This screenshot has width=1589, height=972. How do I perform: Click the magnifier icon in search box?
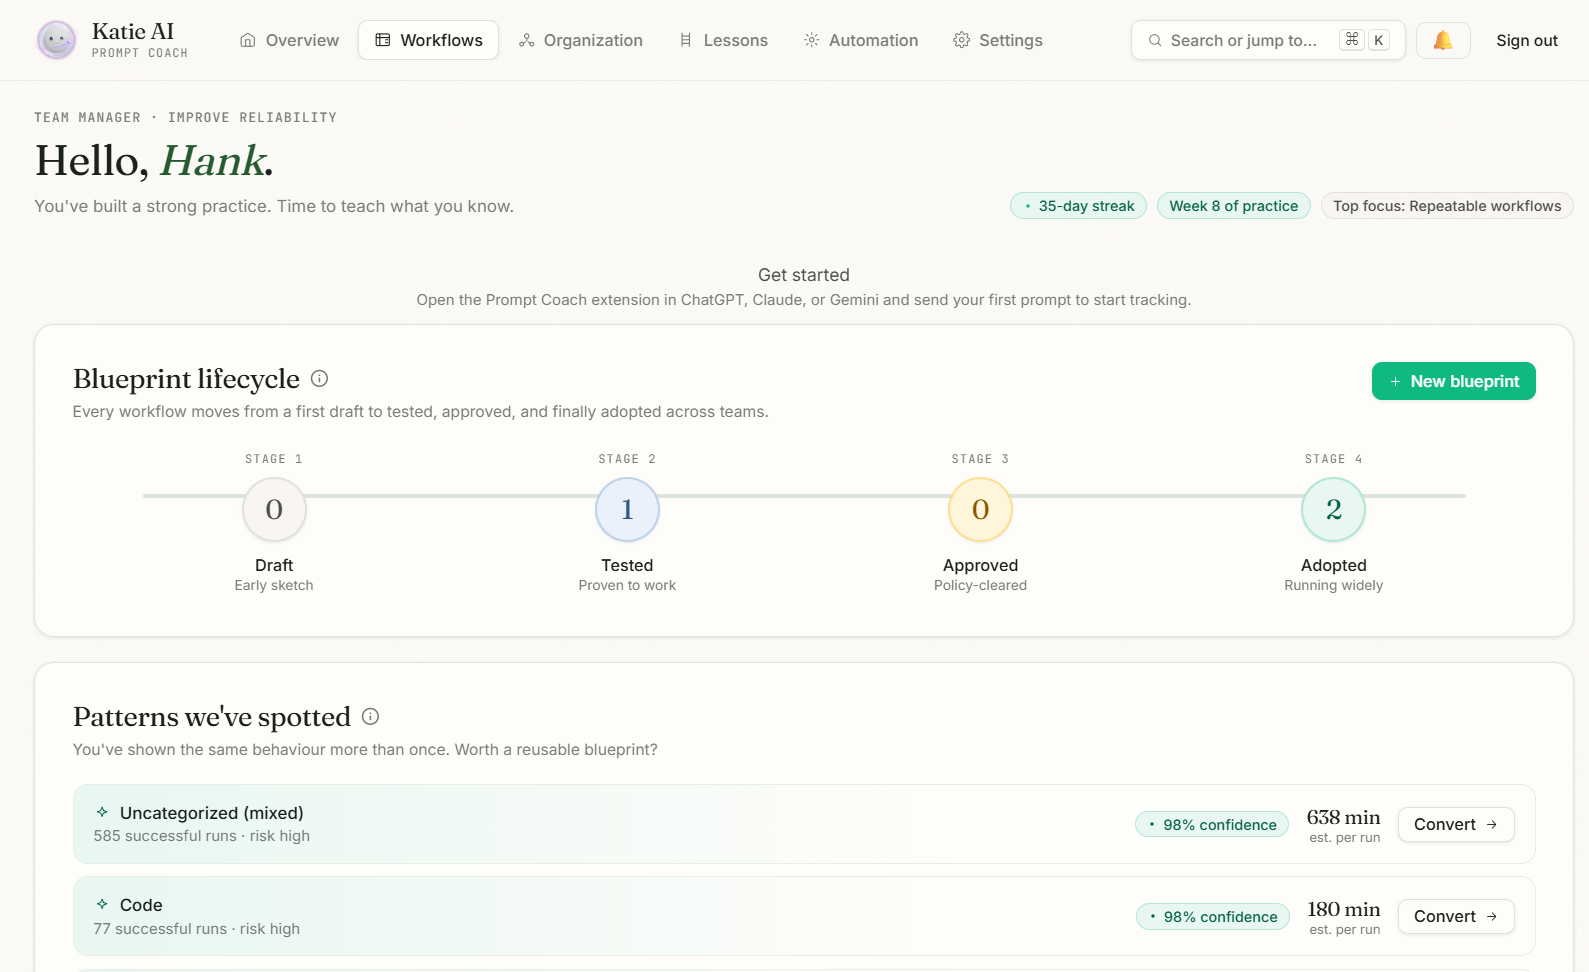[1155, 40]
